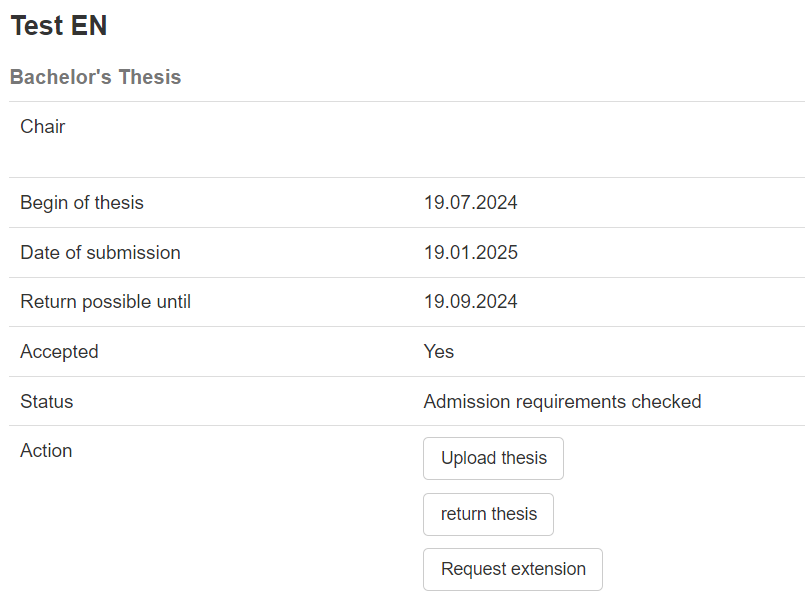The image size is (805, 602).
Task: Click 'EN' in the page title
Action: [x=89, y=26]
